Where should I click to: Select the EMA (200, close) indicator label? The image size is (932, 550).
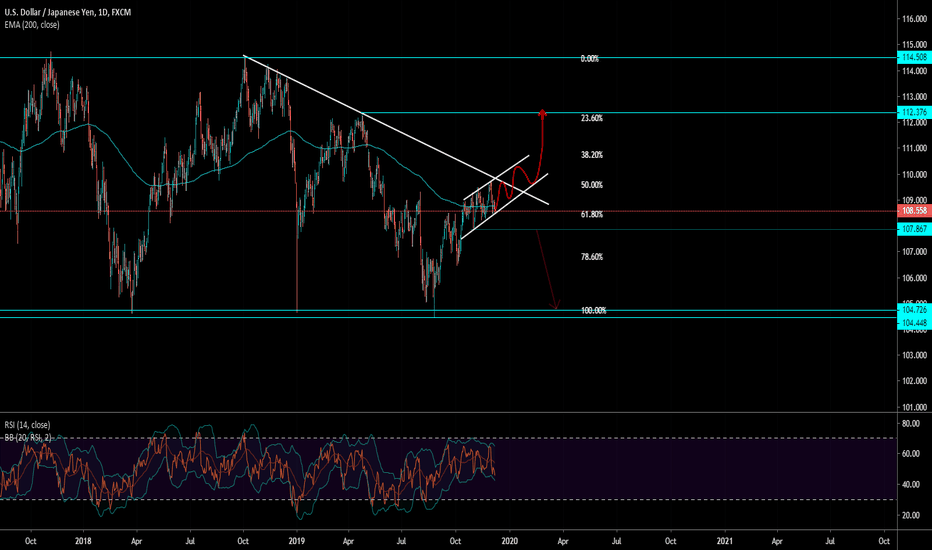[37, 19]
